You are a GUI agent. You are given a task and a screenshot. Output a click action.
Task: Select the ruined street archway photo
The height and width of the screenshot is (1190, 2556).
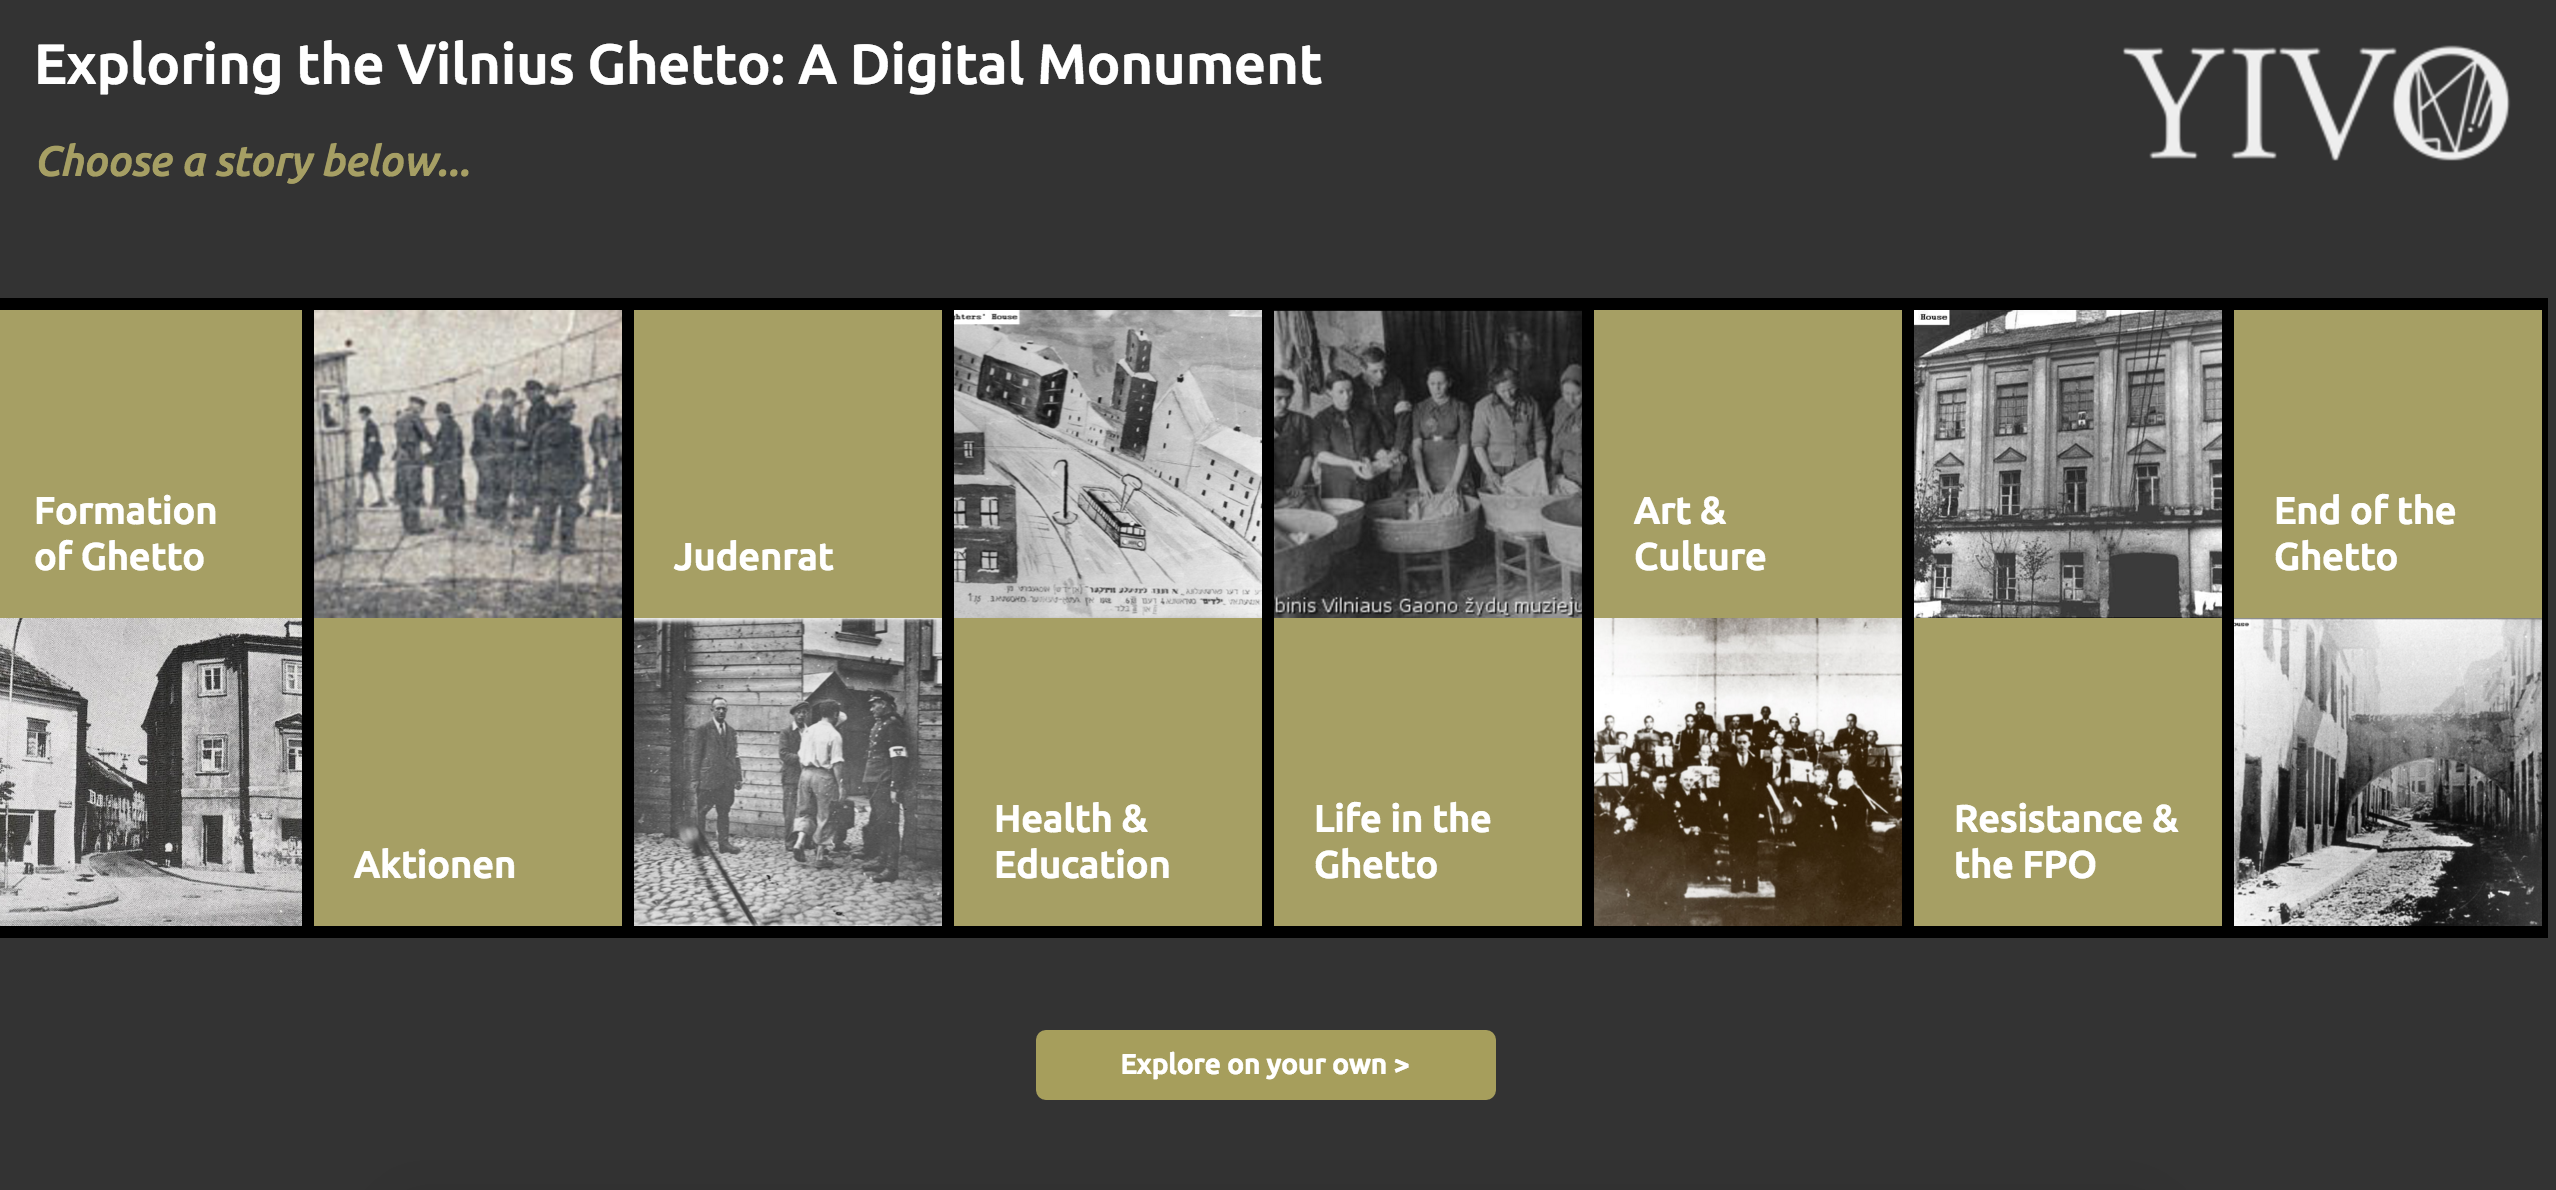point(2387,772)
